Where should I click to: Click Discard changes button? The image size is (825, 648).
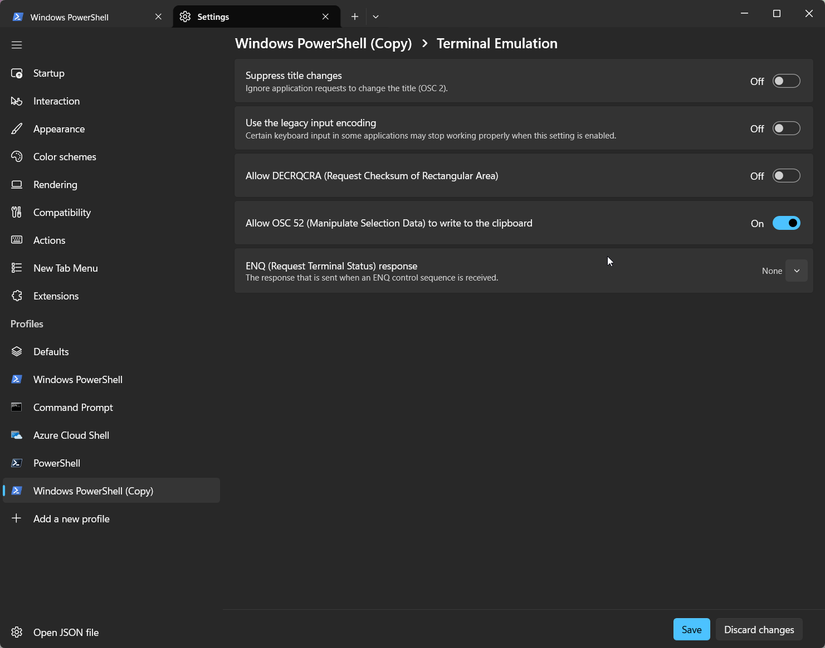point(759,630)
